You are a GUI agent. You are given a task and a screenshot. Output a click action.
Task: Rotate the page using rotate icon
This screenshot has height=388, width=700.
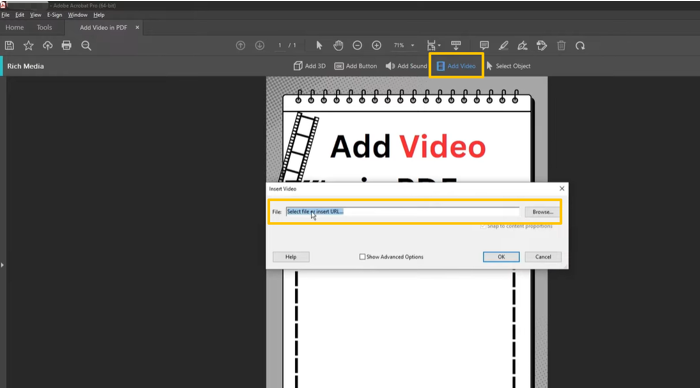point(580,46)
